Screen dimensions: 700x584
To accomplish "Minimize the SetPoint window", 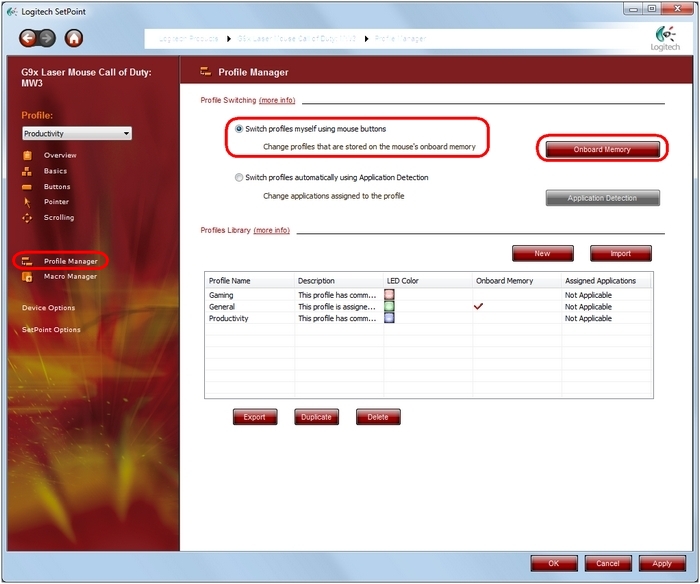I will (x=633, y=9).
